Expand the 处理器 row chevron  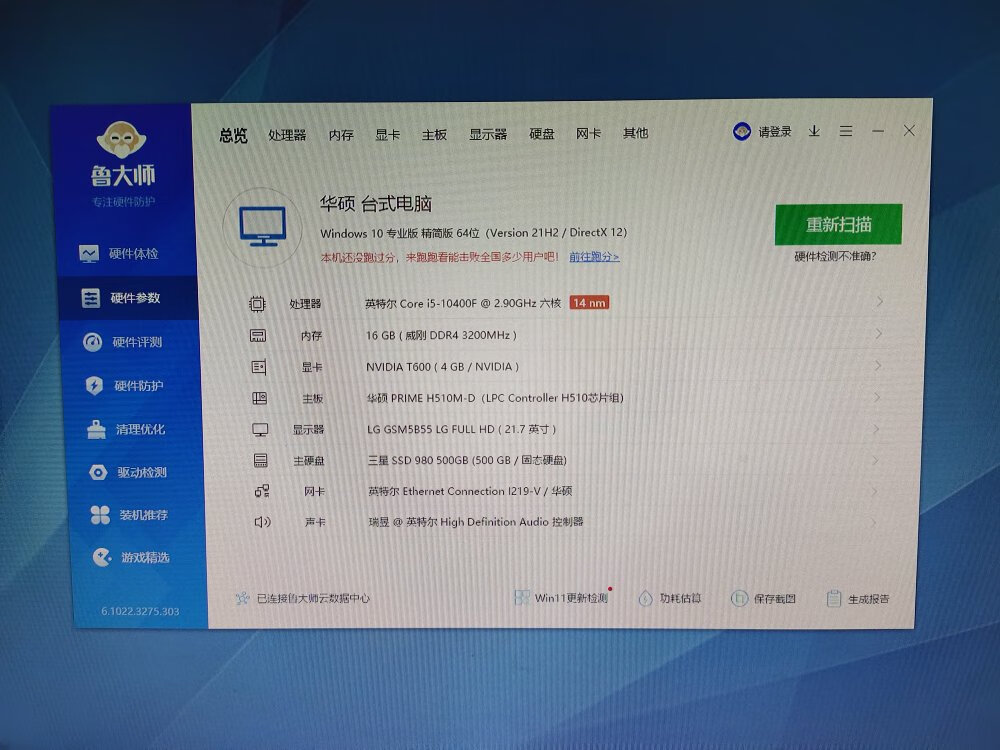[880, 301]
